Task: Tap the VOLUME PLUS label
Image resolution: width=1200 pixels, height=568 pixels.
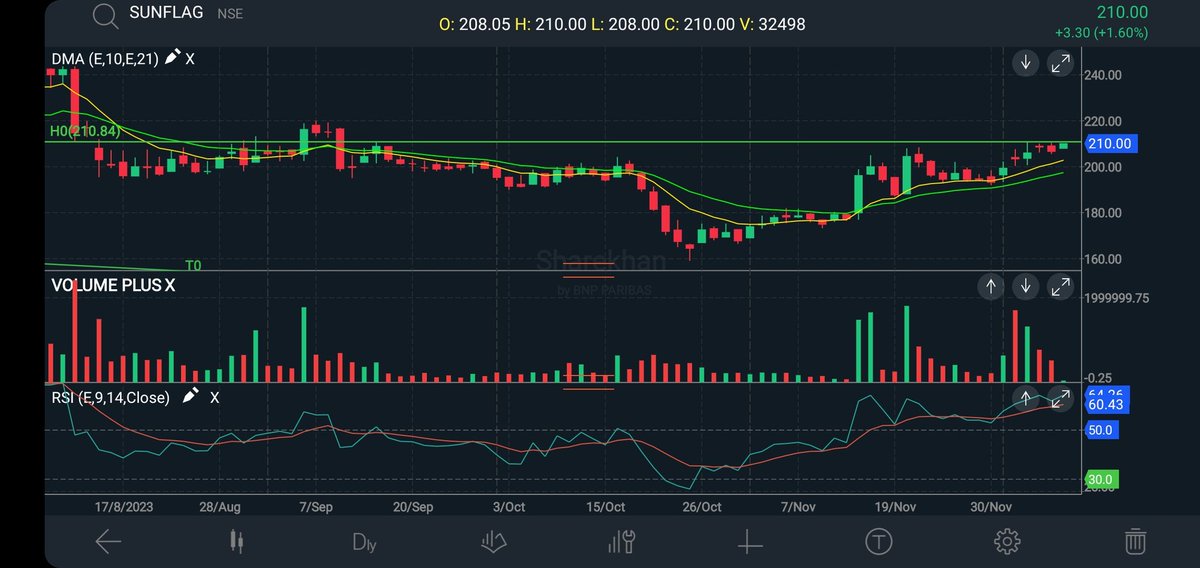Action: pos(105,285)
